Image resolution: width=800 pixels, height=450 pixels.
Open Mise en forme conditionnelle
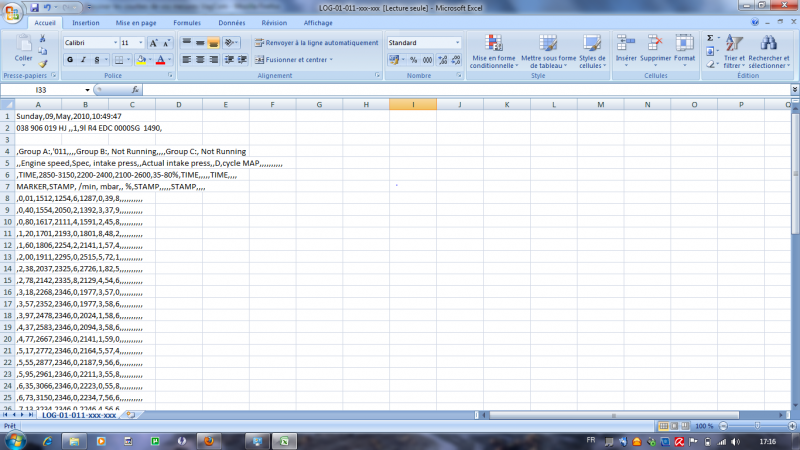(x=493, y=50)
